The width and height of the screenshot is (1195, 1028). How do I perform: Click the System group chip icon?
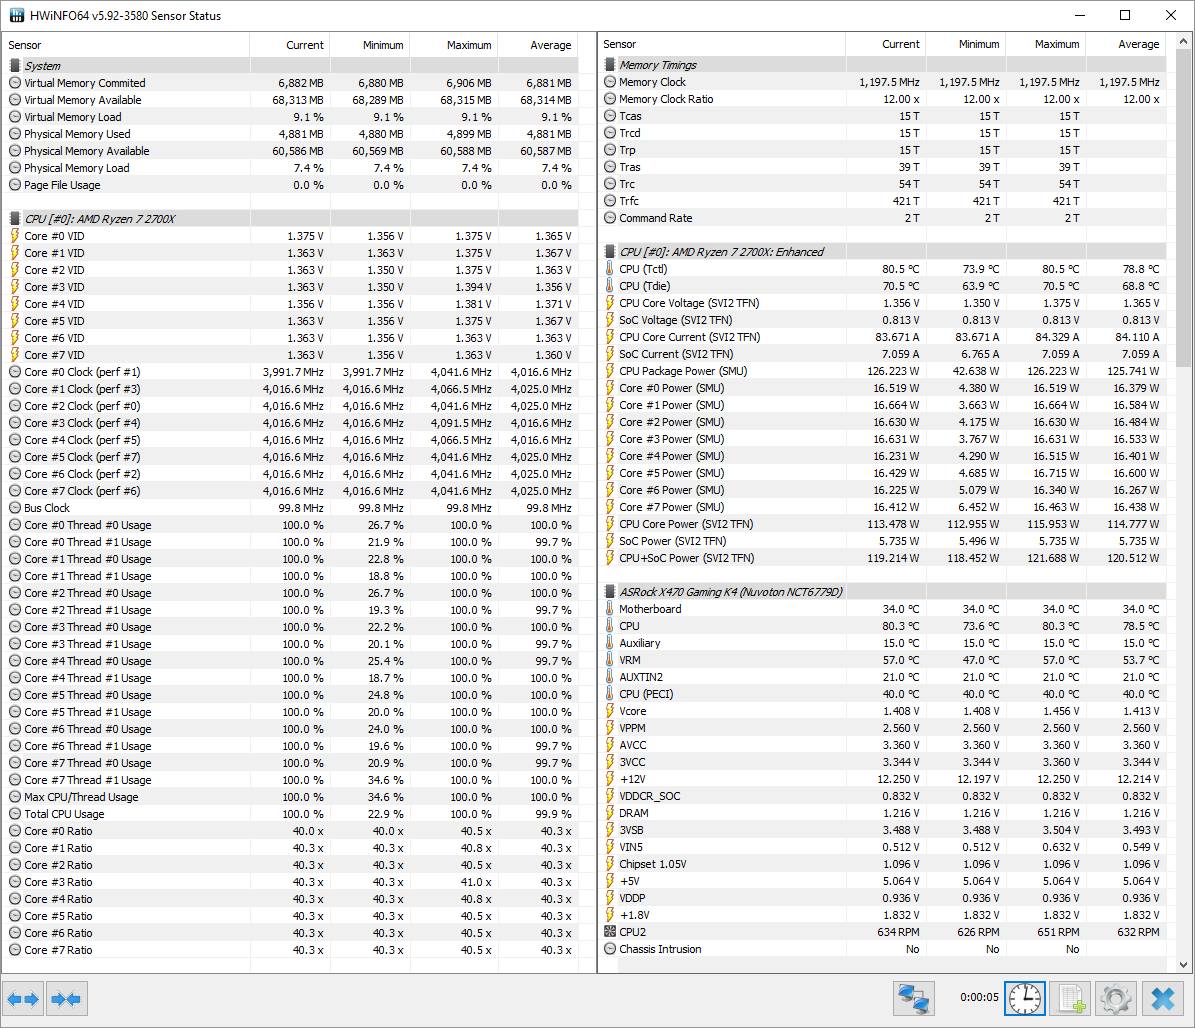[x=14, y=66]
